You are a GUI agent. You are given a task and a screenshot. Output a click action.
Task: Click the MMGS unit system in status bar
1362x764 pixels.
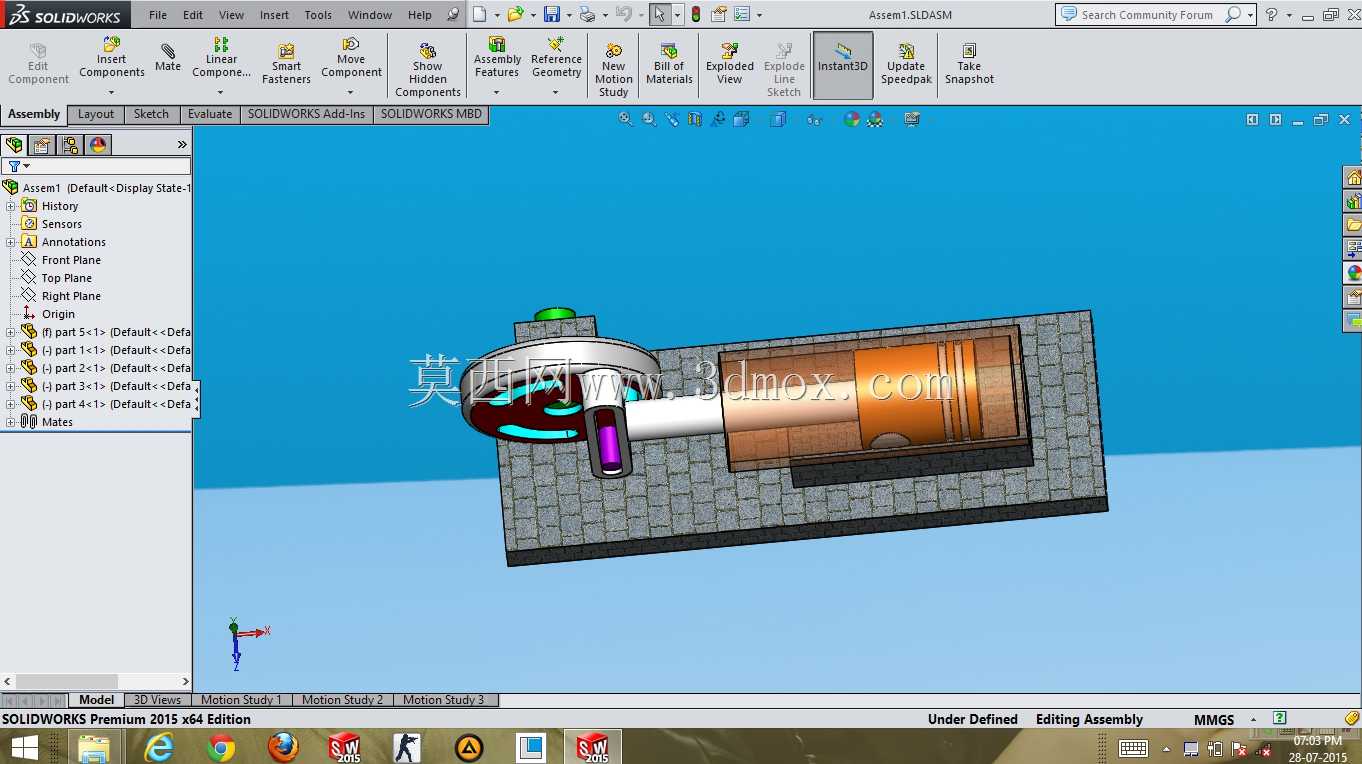pos(1213,720)
